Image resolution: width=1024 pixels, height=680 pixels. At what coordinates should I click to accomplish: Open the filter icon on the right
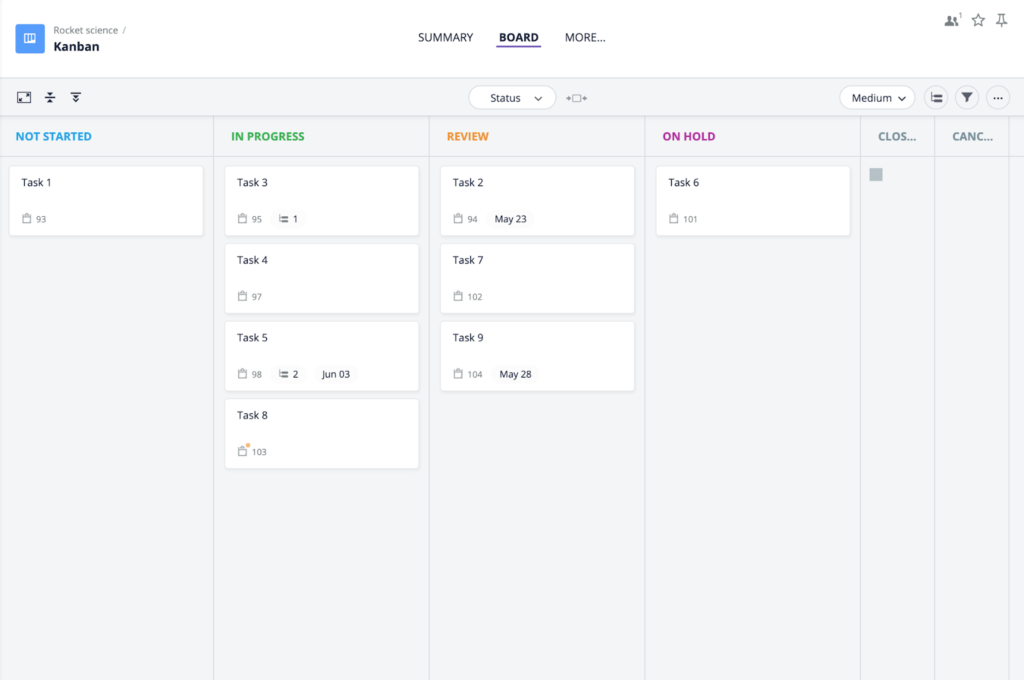click(966, 97)
